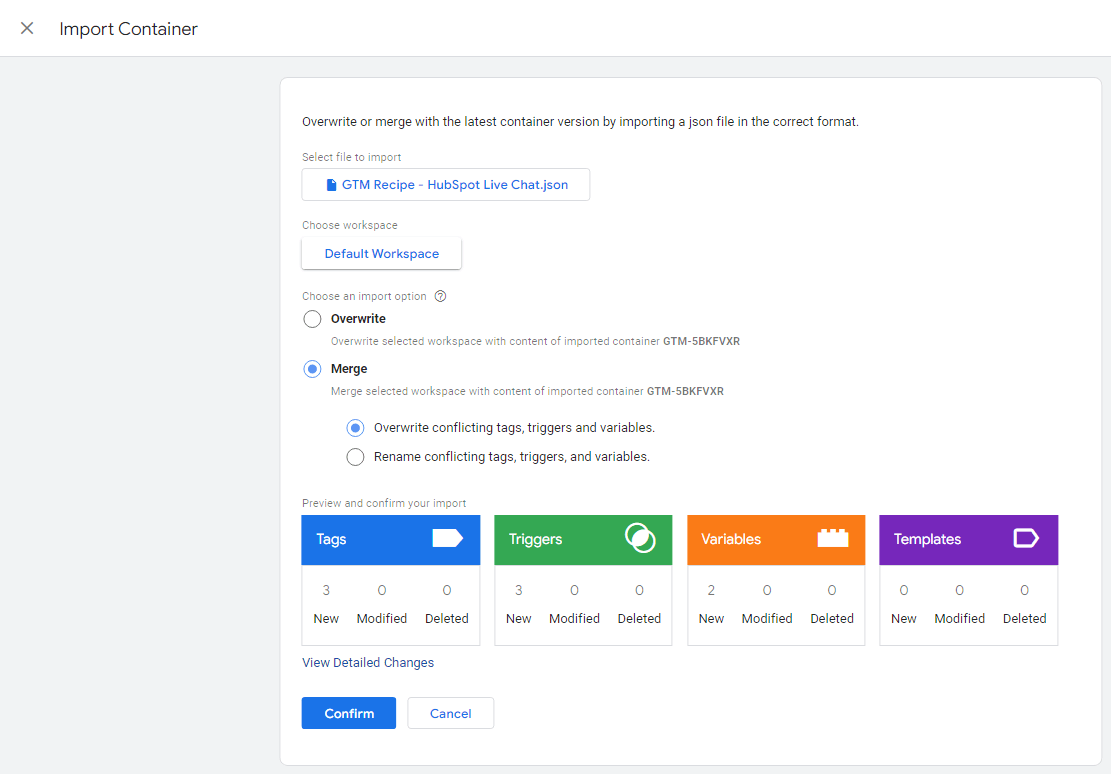
Task: Click the Variables card header
Action: (x=776, y=540)
